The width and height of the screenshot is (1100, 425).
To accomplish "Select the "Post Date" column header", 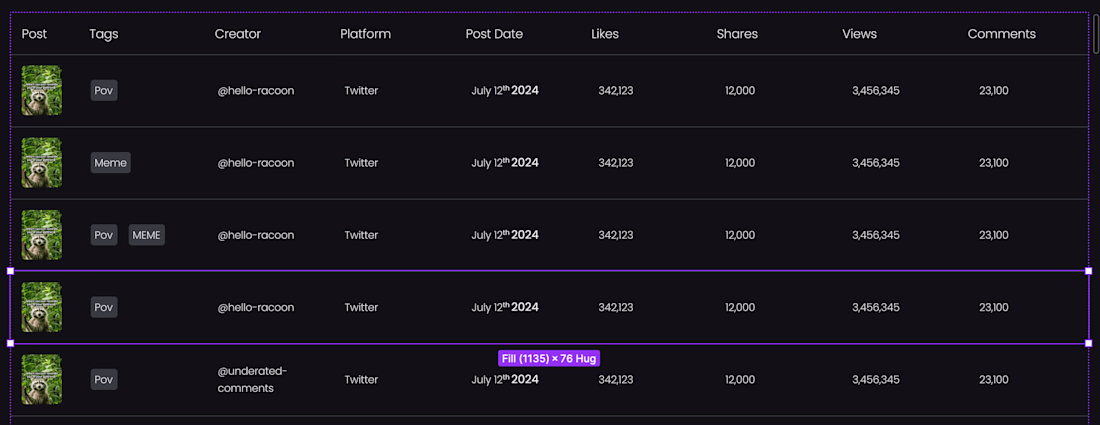I will (494, 34).
